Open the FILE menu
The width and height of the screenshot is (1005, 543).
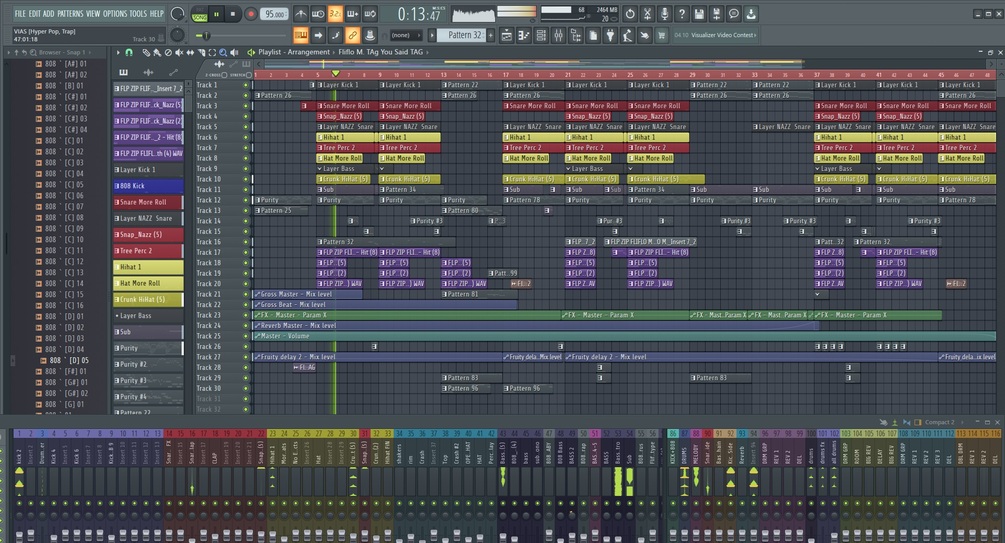click(20, 13)
